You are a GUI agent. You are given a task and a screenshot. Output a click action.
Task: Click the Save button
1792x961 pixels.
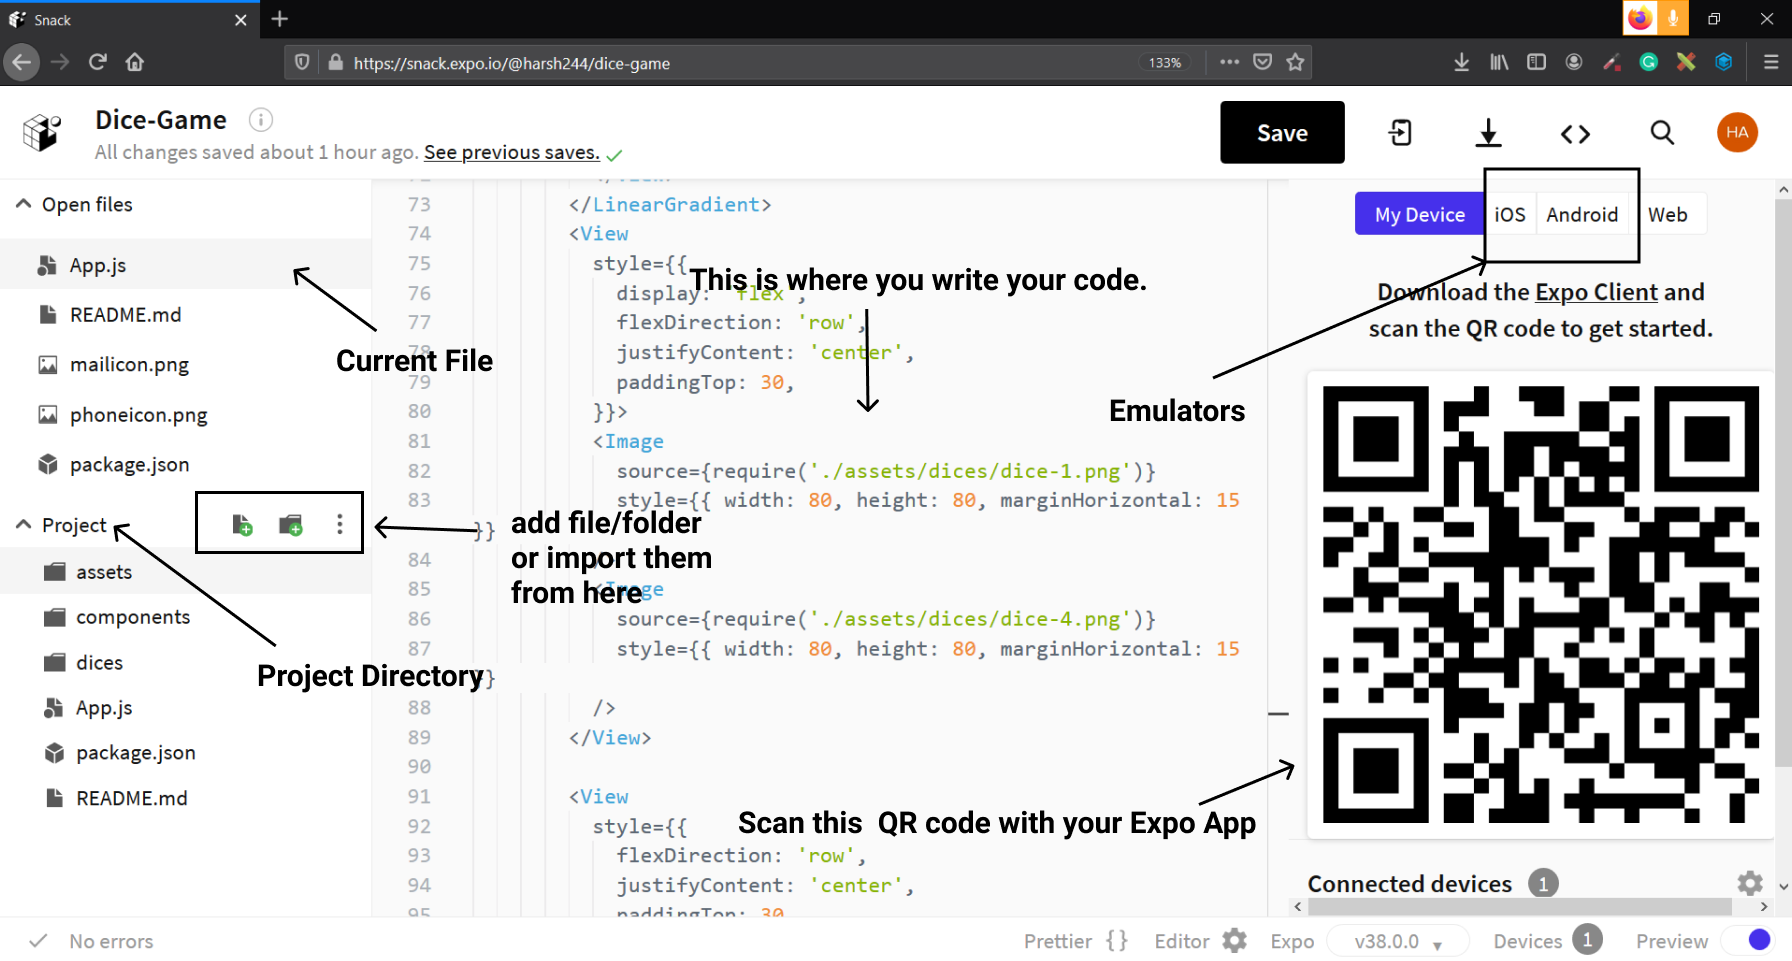[x=1282, y=132]
